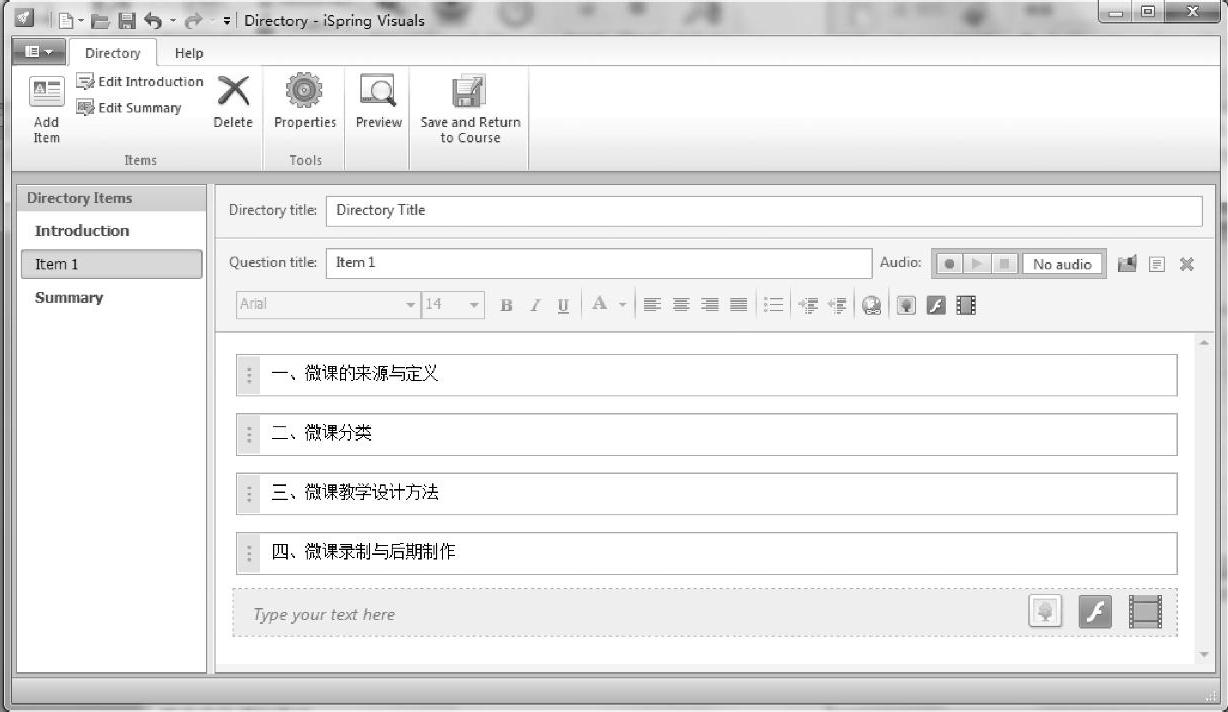Image resolution: width=1228 pixels, height=712 pixels.
Task: Open Edit Introduction in the ribbon
Action: [x=140, y=82]
